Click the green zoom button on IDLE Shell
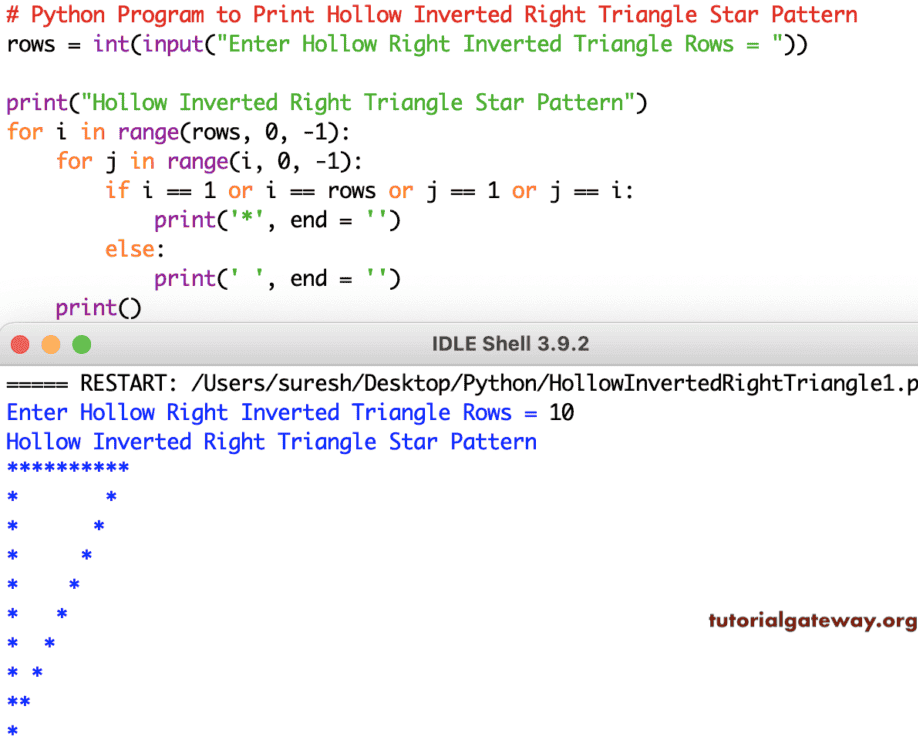Screen dimensions: 918x741 coord(81,343)
